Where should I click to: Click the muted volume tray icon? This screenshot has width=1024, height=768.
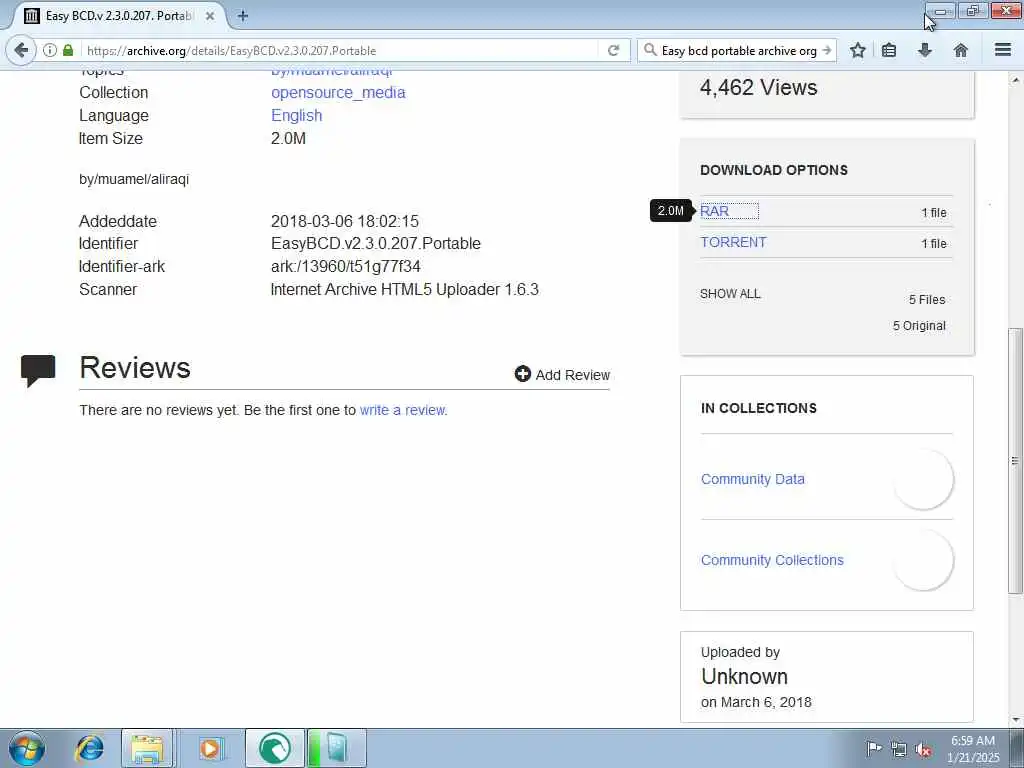pos(923,749)
